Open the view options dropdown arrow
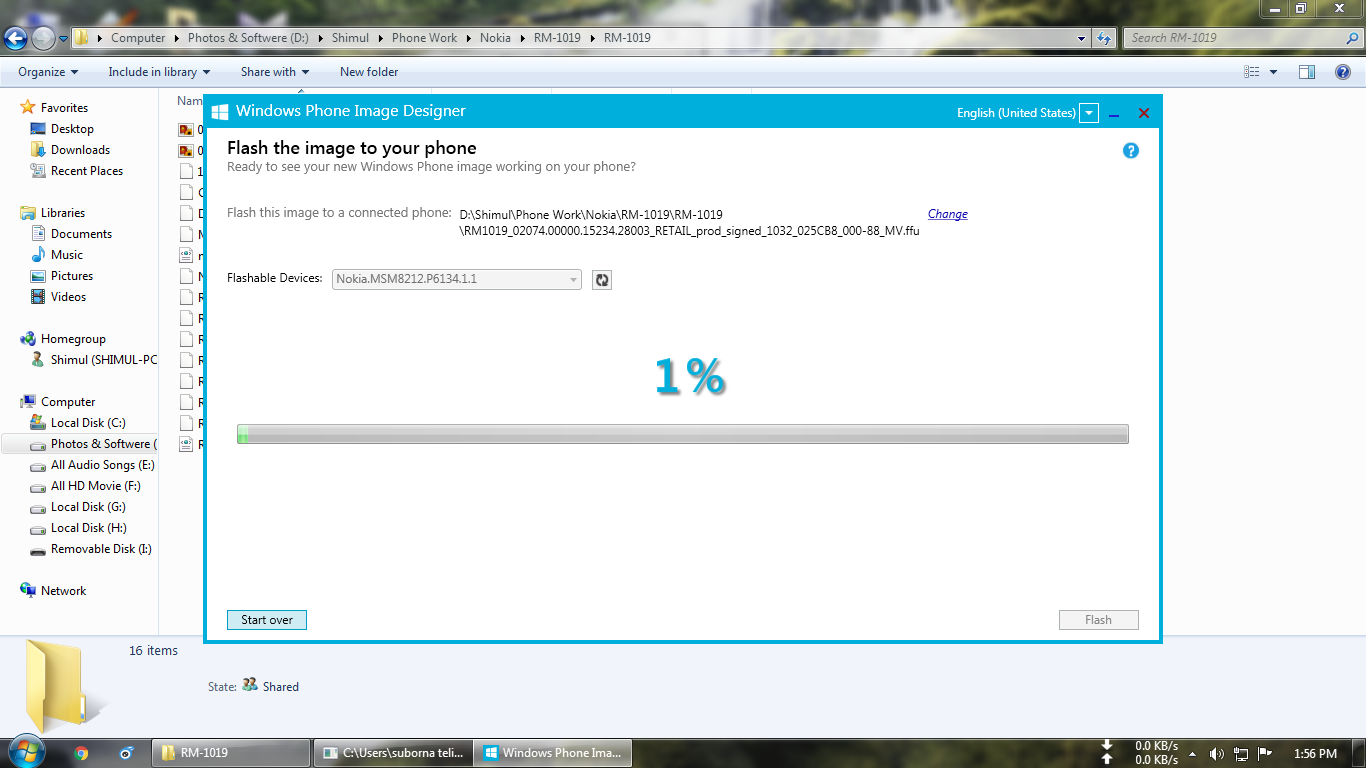Screen dimensions: 1366x768 (x=1273, y=72)
